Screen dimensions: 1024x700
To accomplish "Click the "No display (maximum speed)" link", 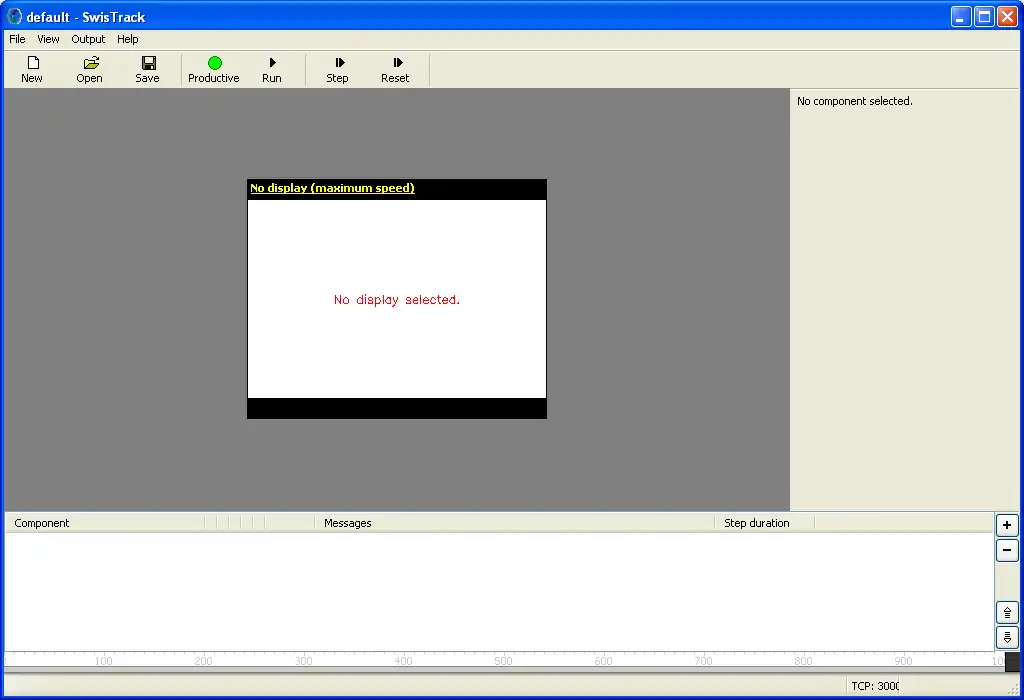I will (x=332, y=188).
